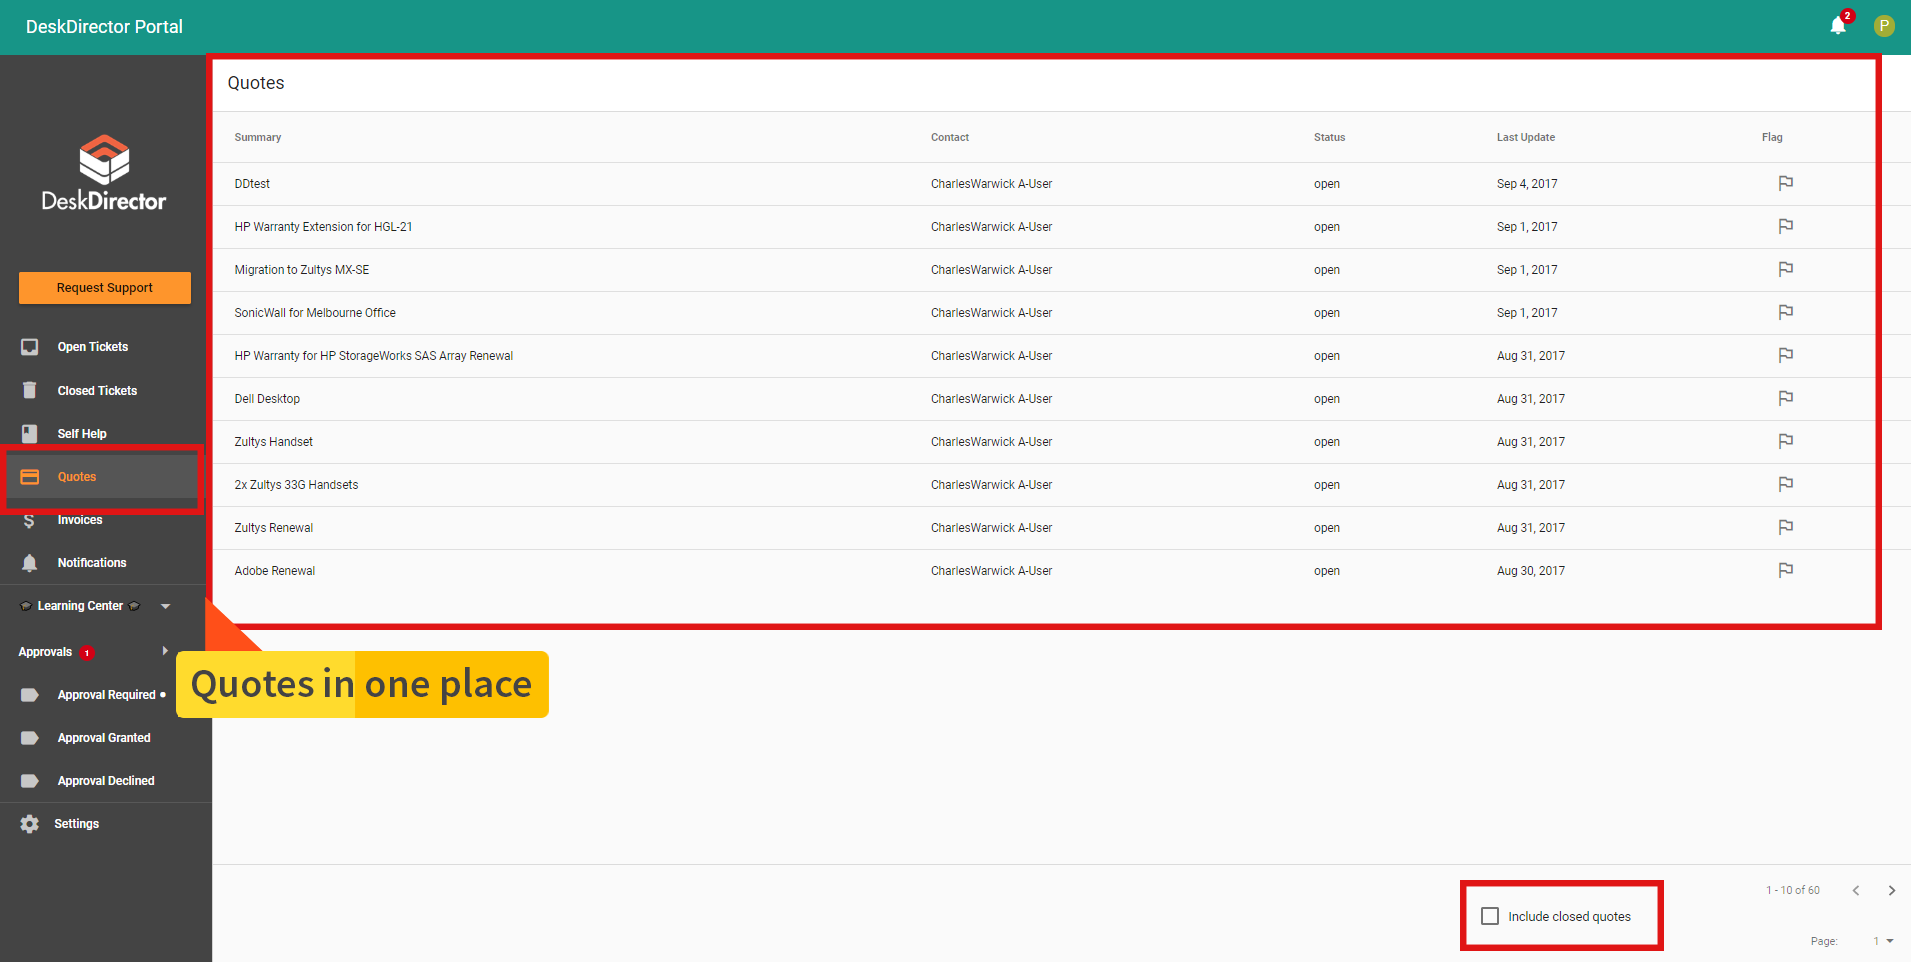Click the Settings gear icon
Screen dimensions: 1911x962
click(30, 824)
